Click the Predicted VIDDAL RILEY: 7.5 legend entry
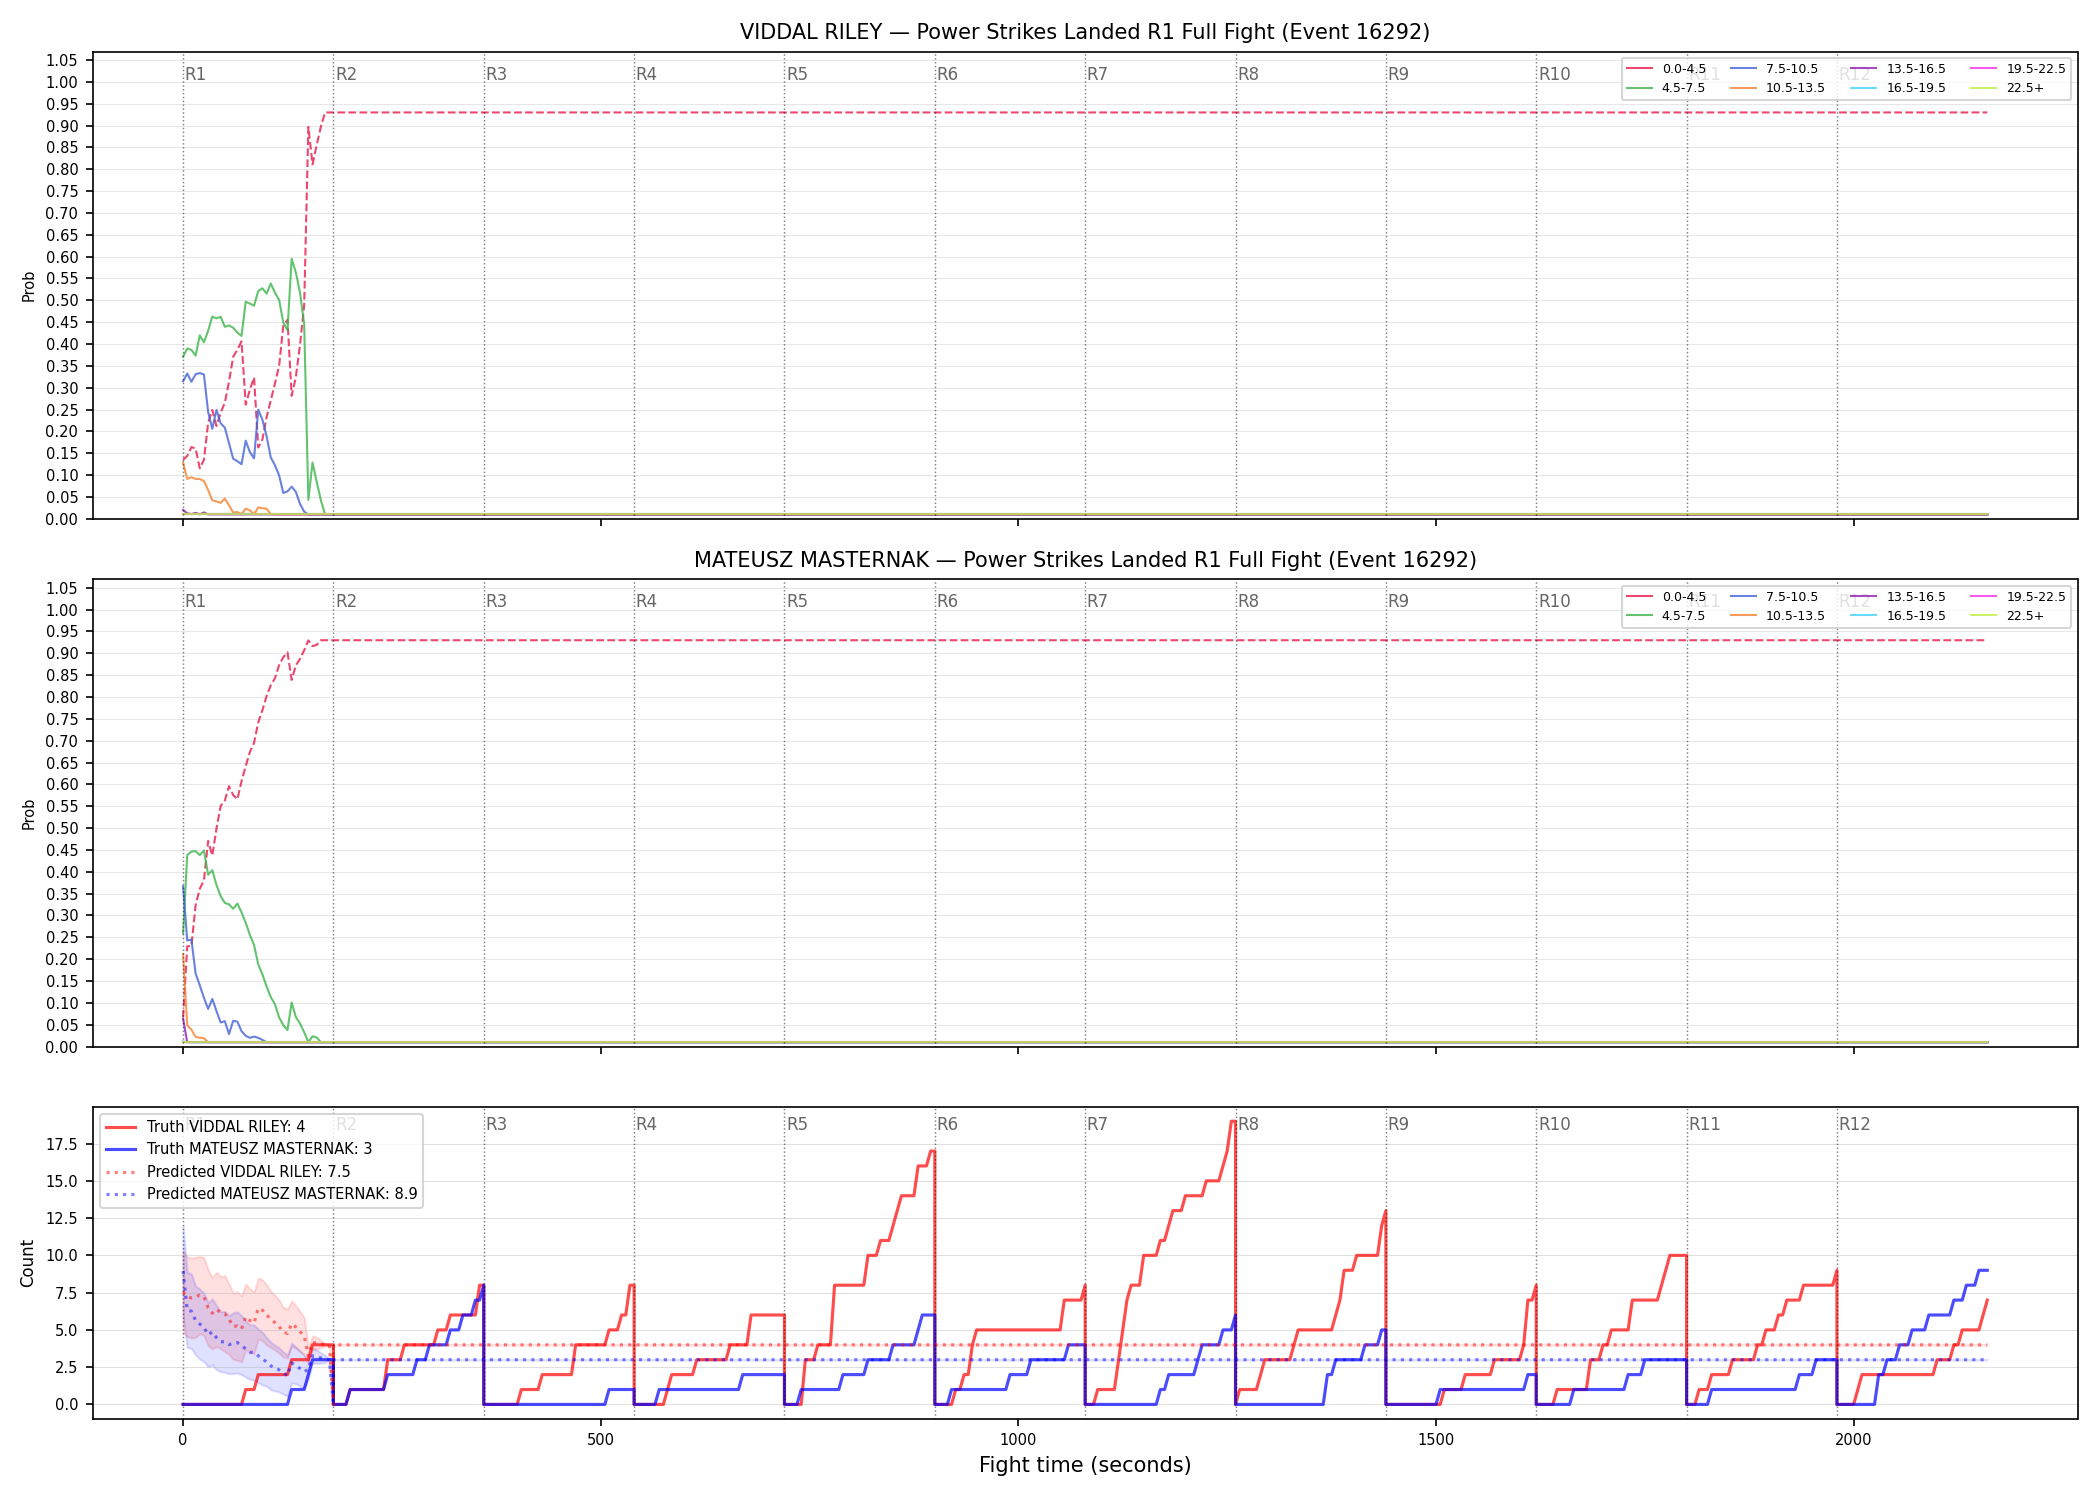The image size is (2100, 1500). tap(227, 1172)
